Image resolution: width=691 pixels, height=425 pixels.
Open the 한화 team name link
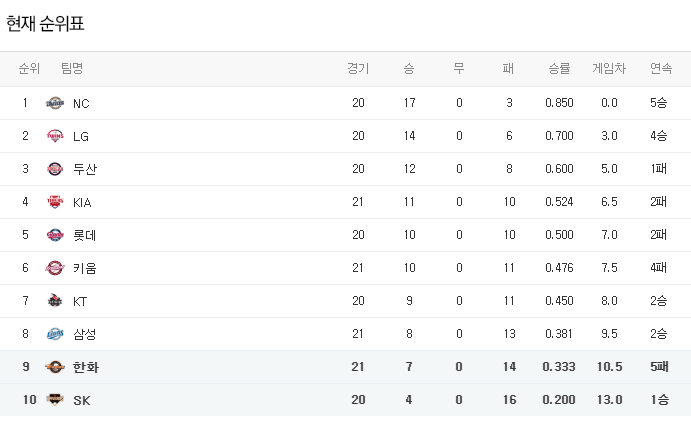[x=86, y=367]
